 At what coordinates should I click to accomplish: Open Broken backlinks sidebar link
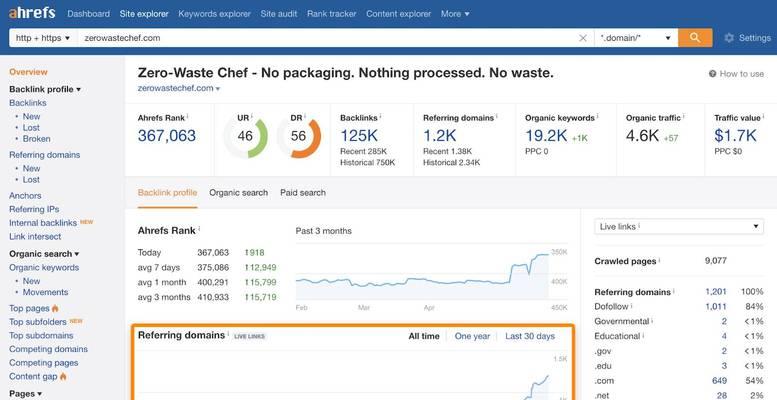(36, 139)
